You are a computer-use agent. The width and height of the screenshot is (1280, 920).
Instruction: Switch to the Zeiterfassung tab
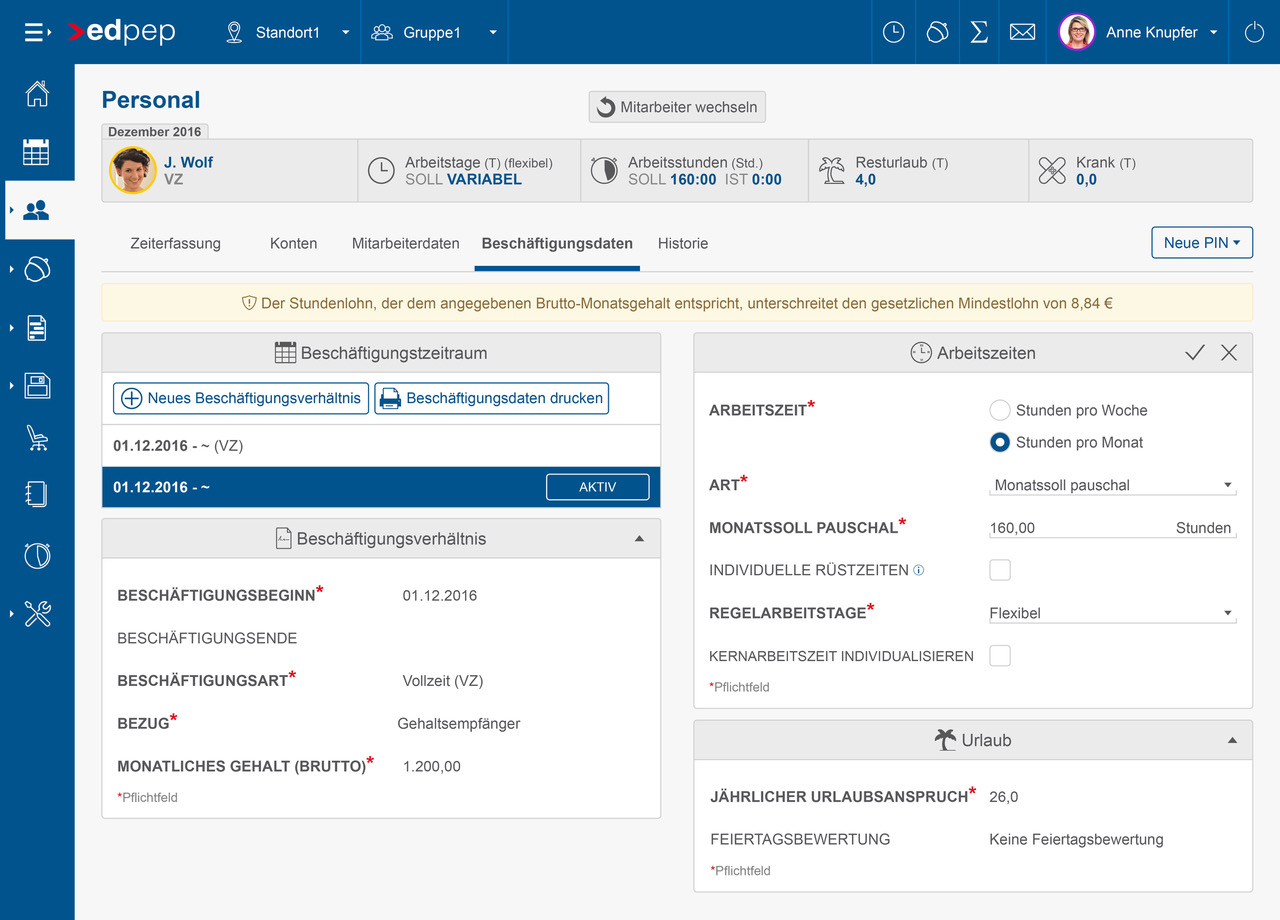[x=176, y=243]
